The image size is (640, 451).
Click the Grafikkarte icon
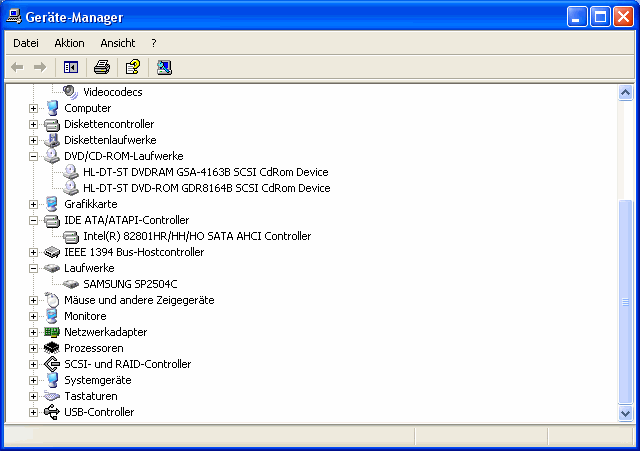(52, 204)
